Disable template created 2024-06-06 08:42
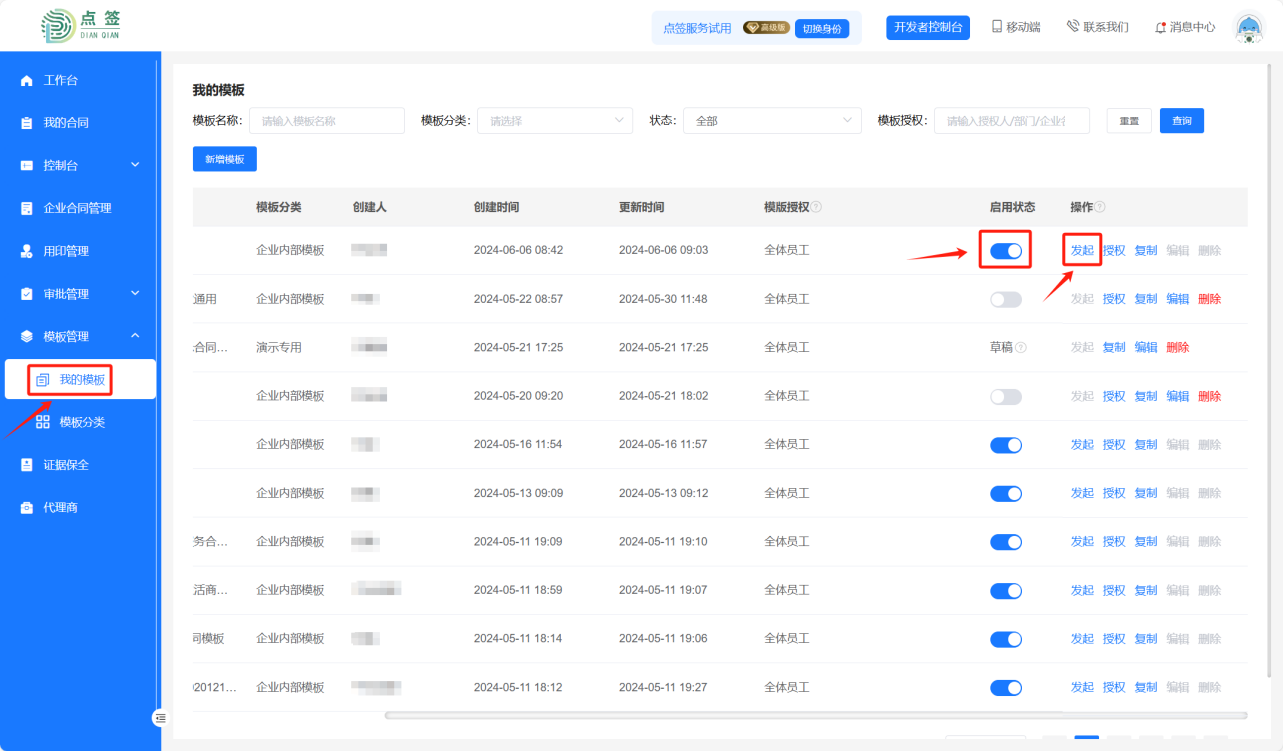 click(1006, 251)
